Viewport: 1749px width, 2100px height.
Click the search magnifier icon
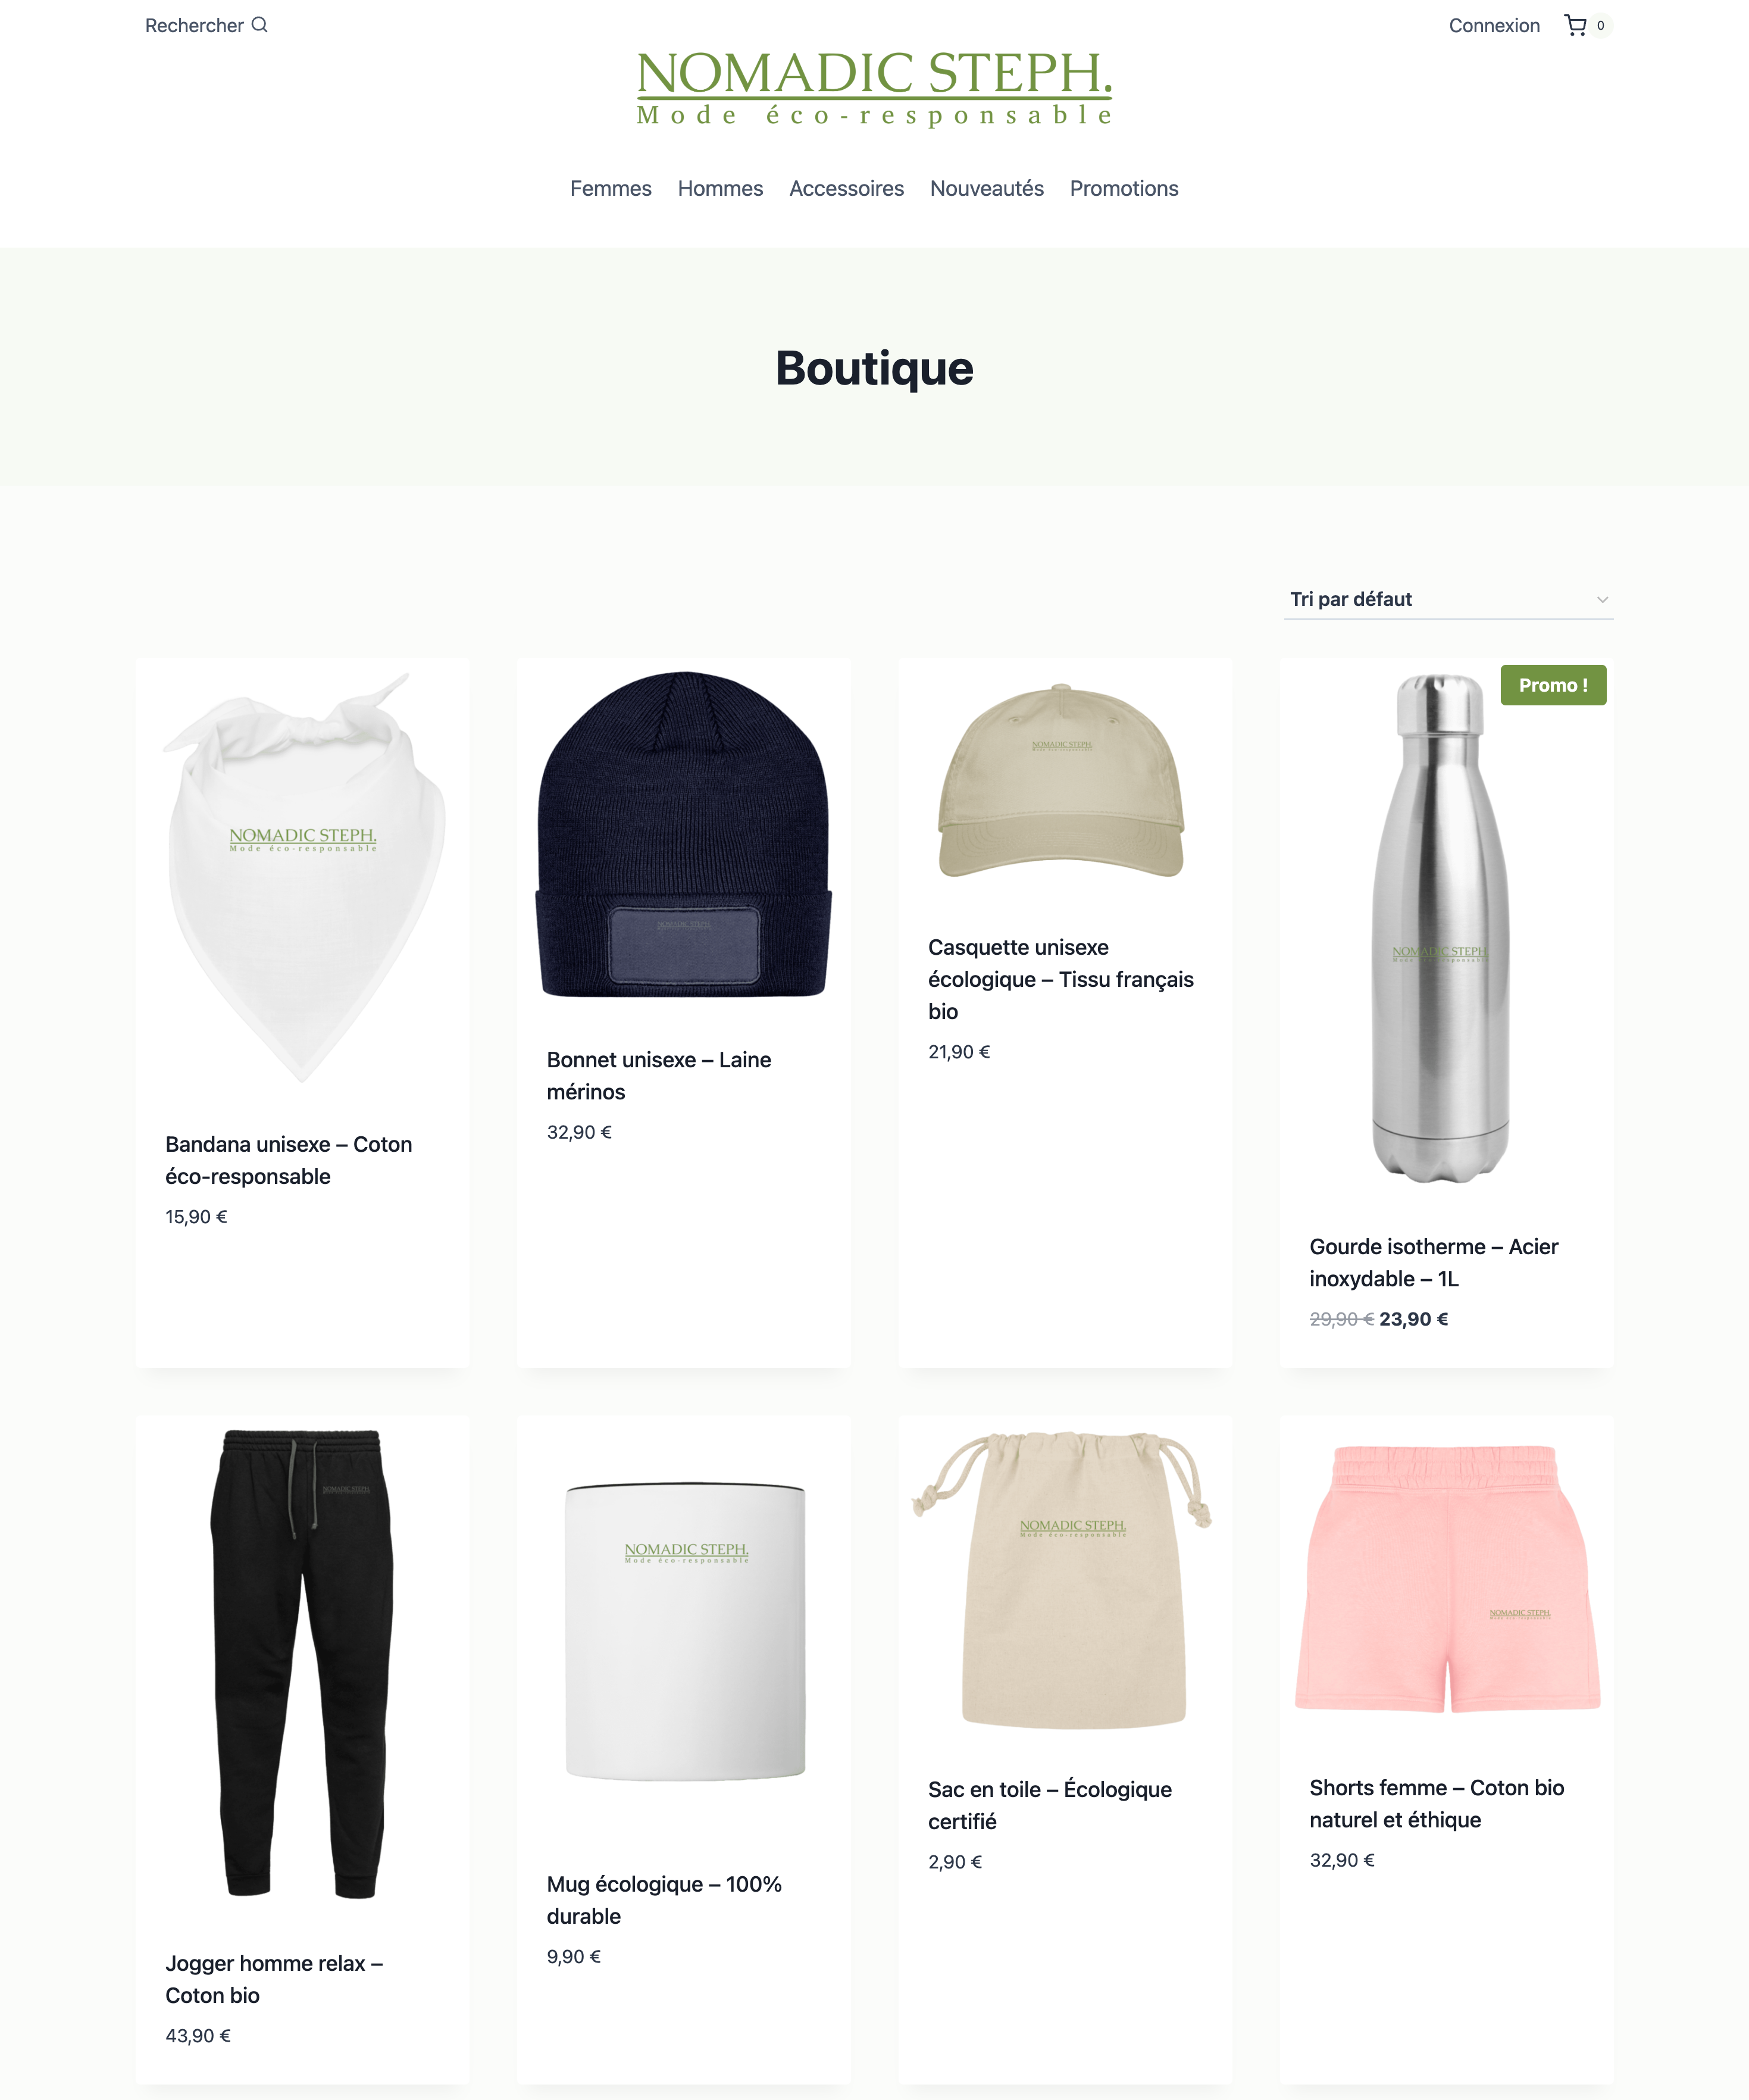pyautogui.click(x=260, y=25)
